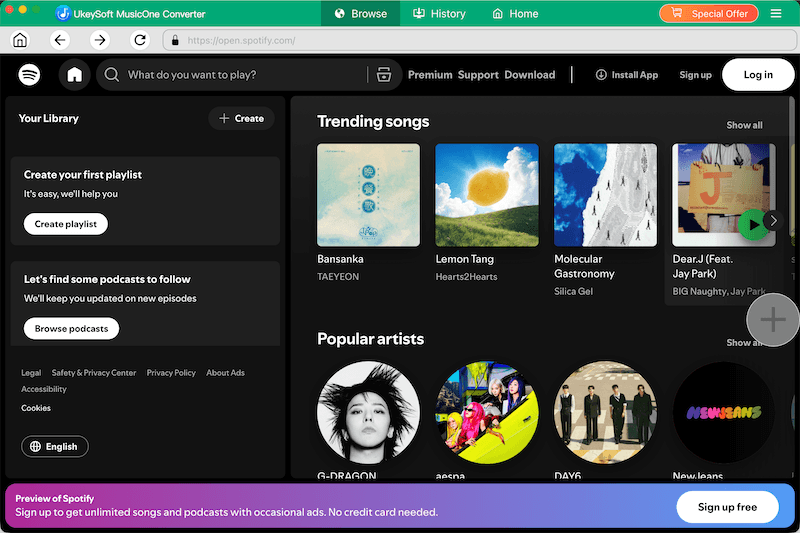
Task: Open the Bansanka album cover
Action: pos(368,195)
